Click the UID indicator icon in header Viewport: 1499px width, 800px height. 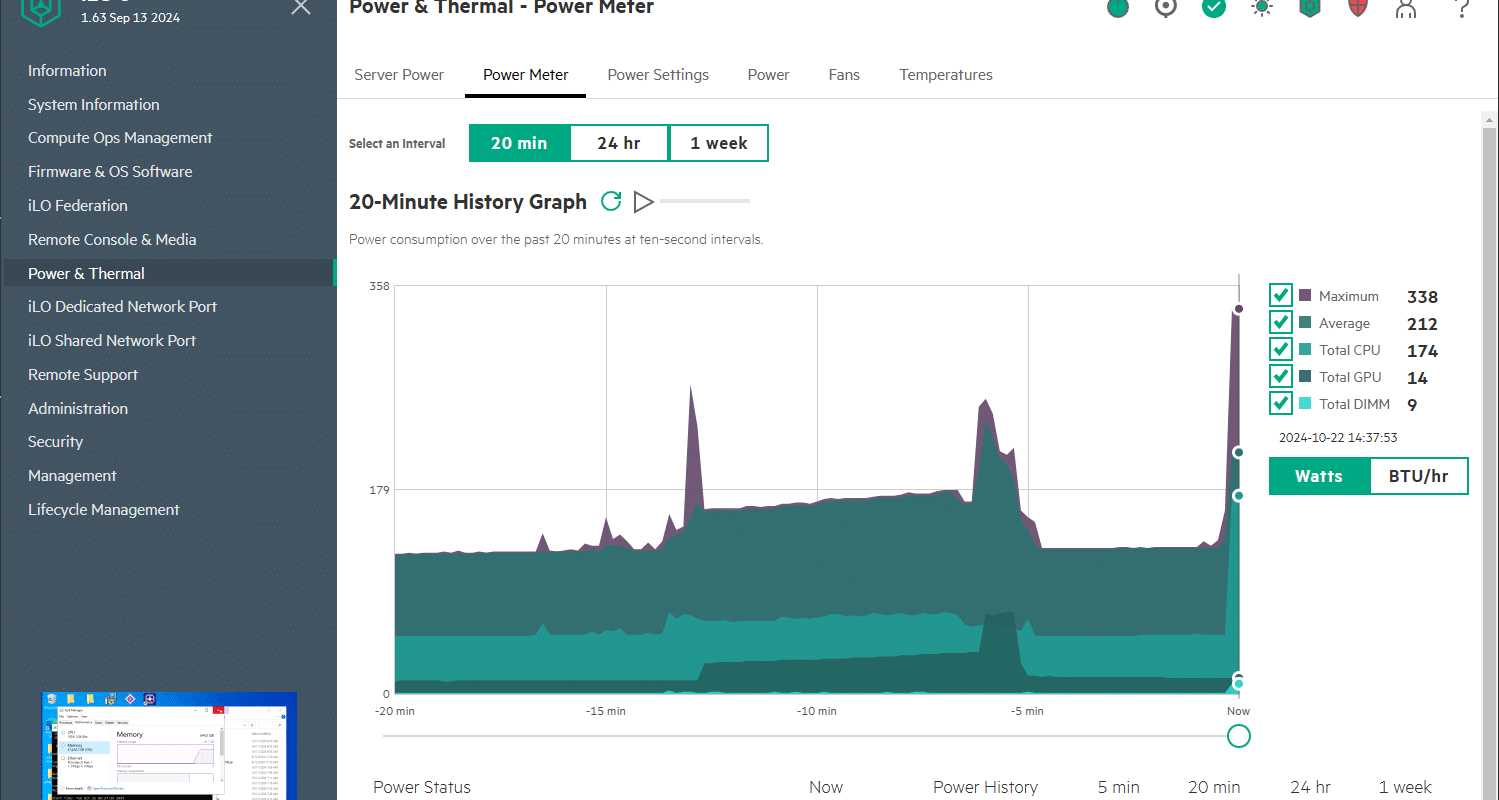click(x=1166, y=8)
